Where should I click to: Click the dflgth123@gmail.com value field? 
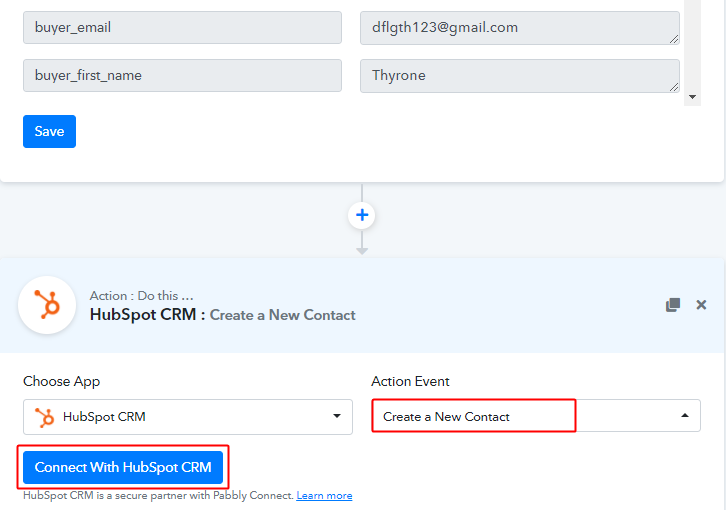(520, 28)
